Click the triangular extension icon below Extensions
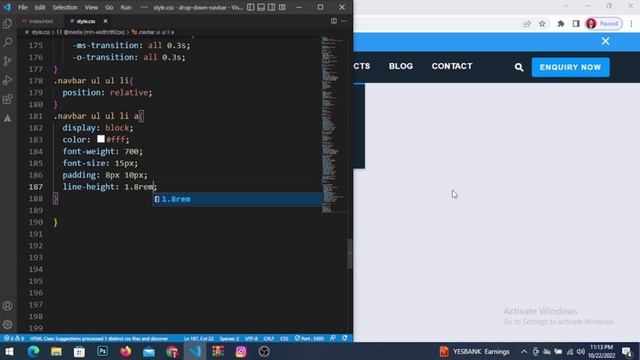 pos(7,118)
